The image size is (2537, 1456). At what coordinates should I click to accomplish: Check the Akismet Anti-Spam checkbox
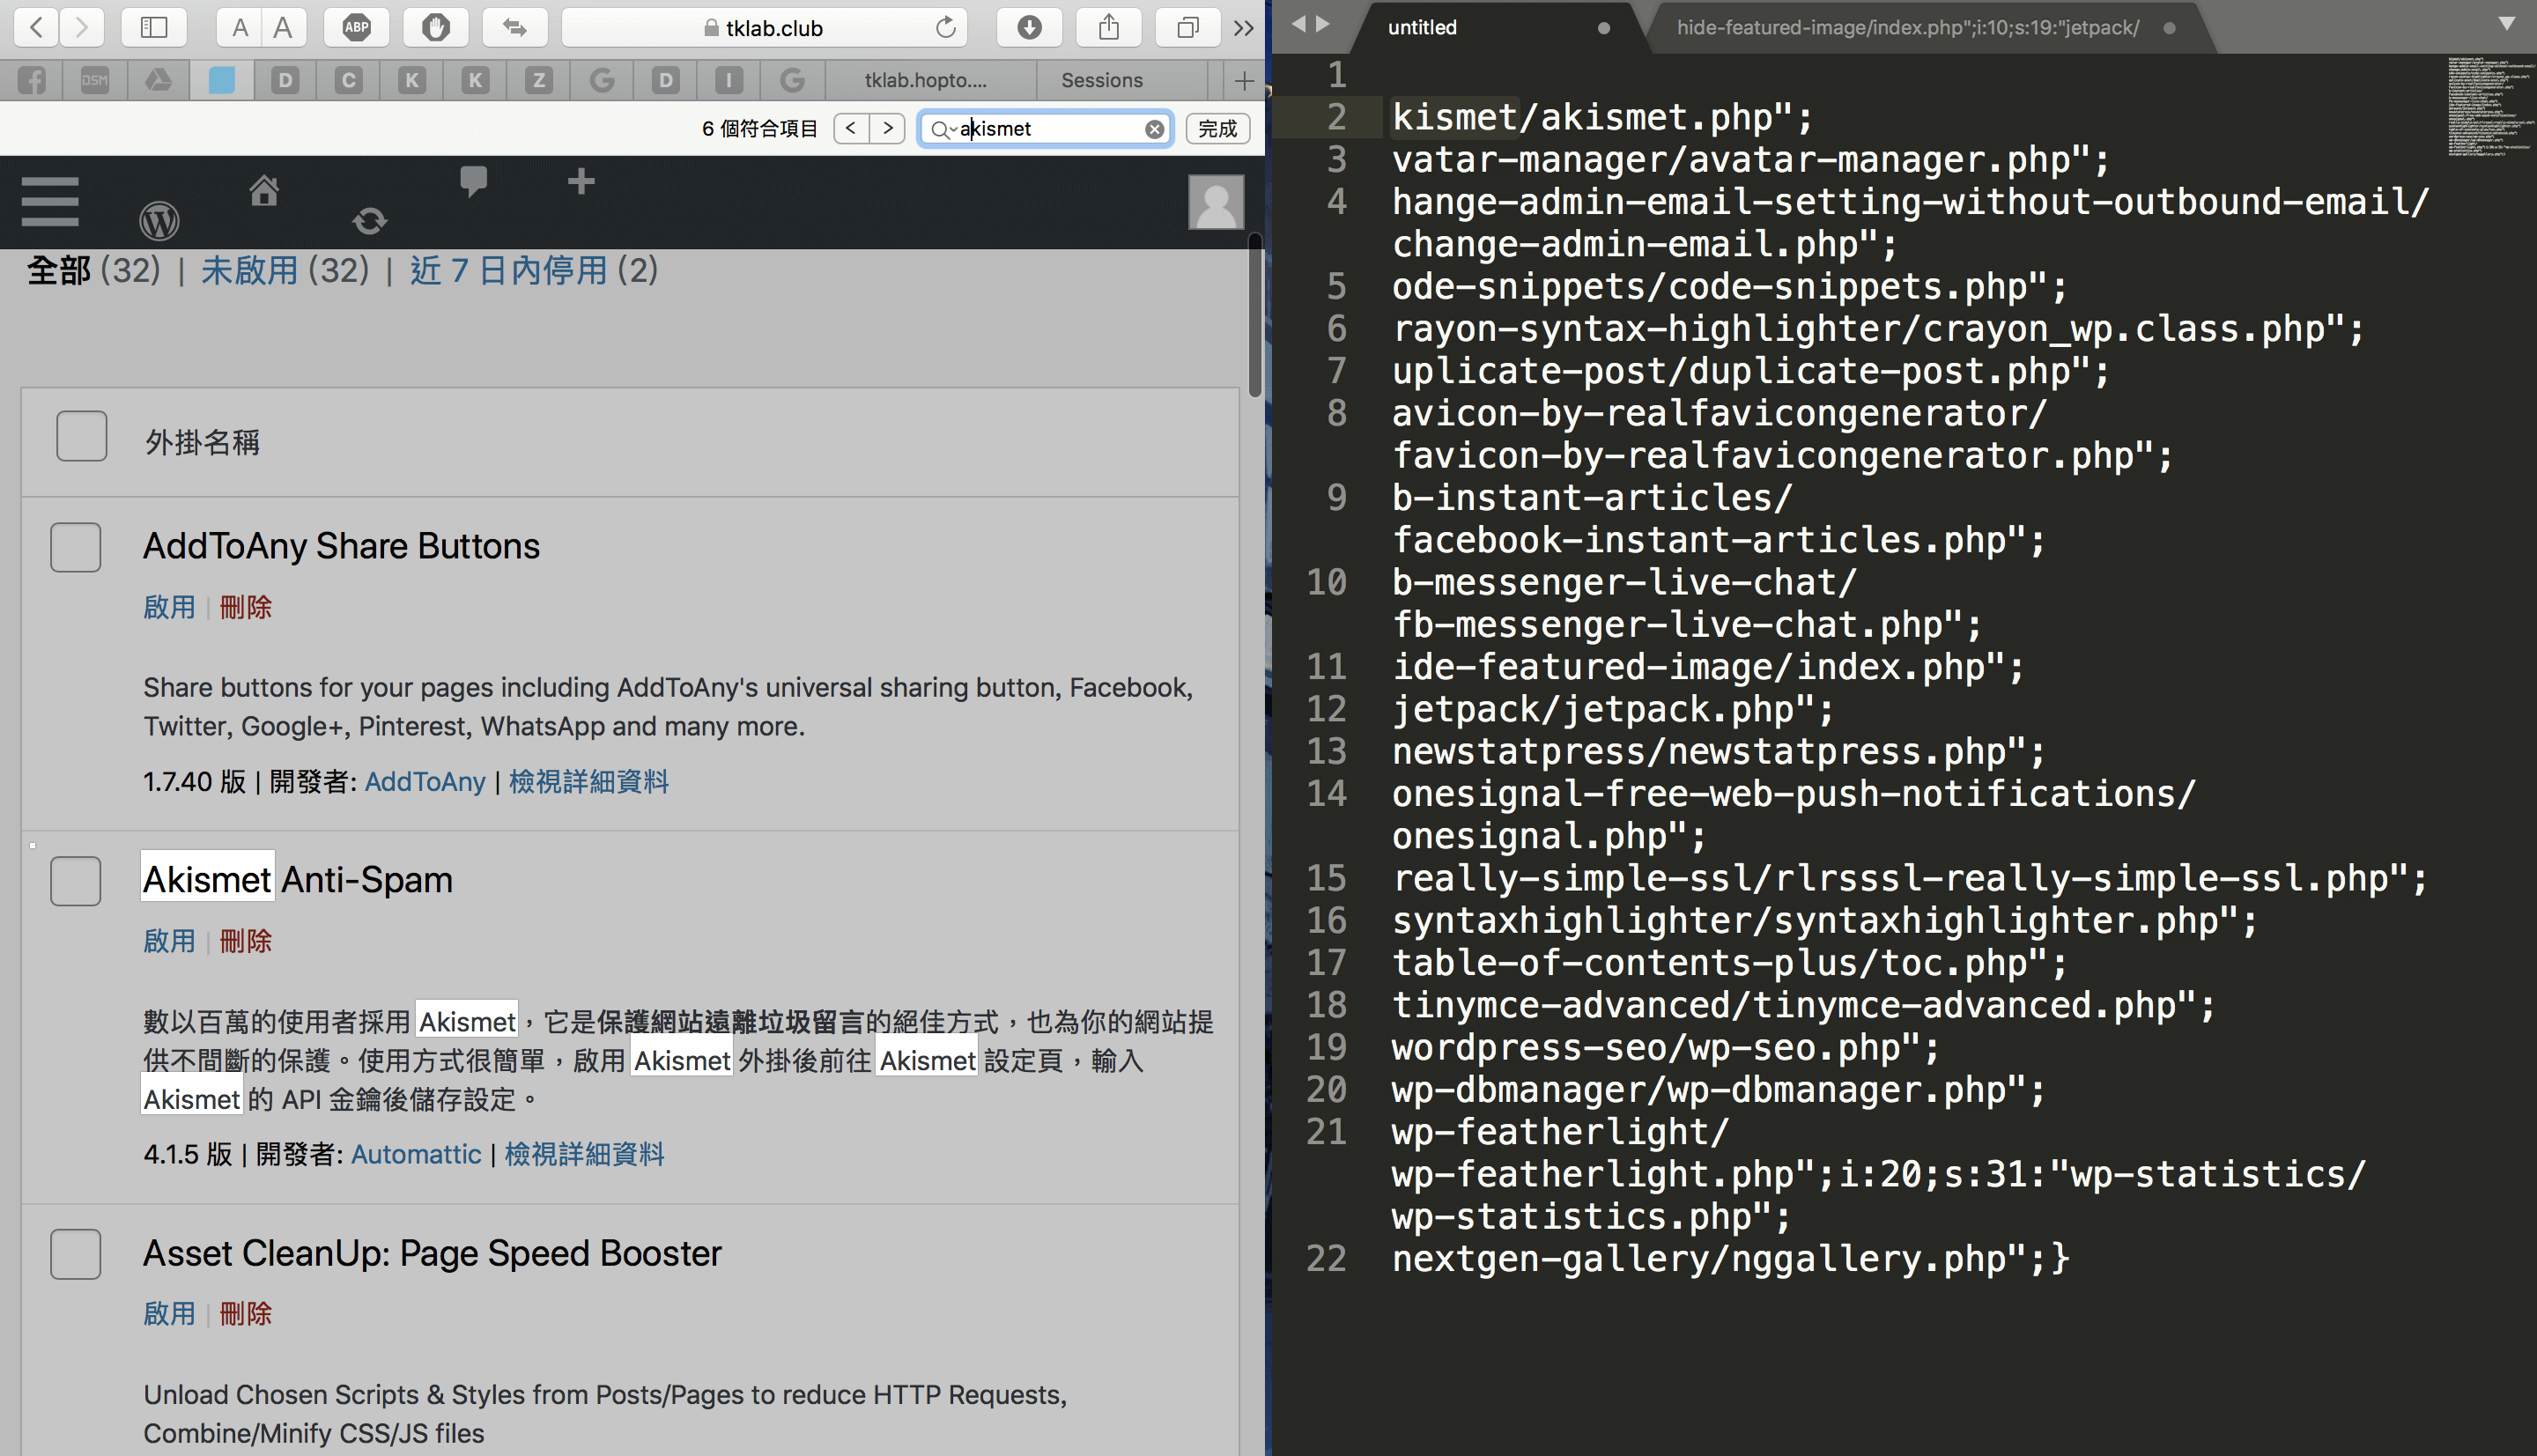point(76,881)
